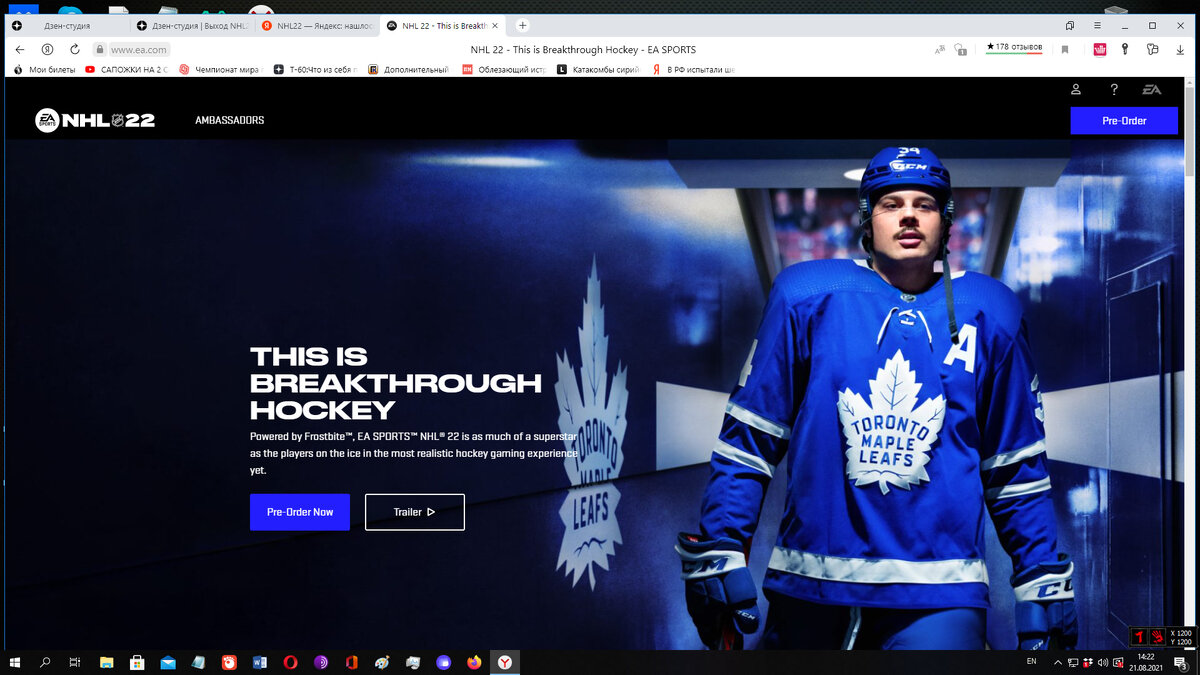Open the Катакомбы сирий bookmark
1200x675 pixels.
pyautogui.click(x=598, y=70)
